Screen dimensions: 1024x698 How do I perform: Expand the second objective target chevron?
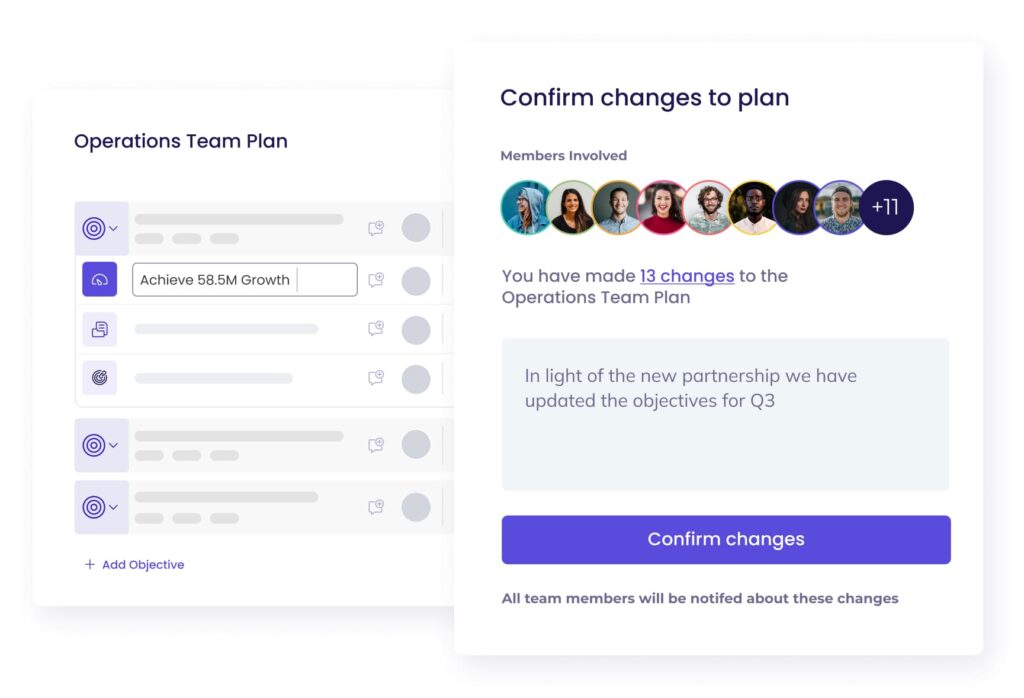pos(114,445)
